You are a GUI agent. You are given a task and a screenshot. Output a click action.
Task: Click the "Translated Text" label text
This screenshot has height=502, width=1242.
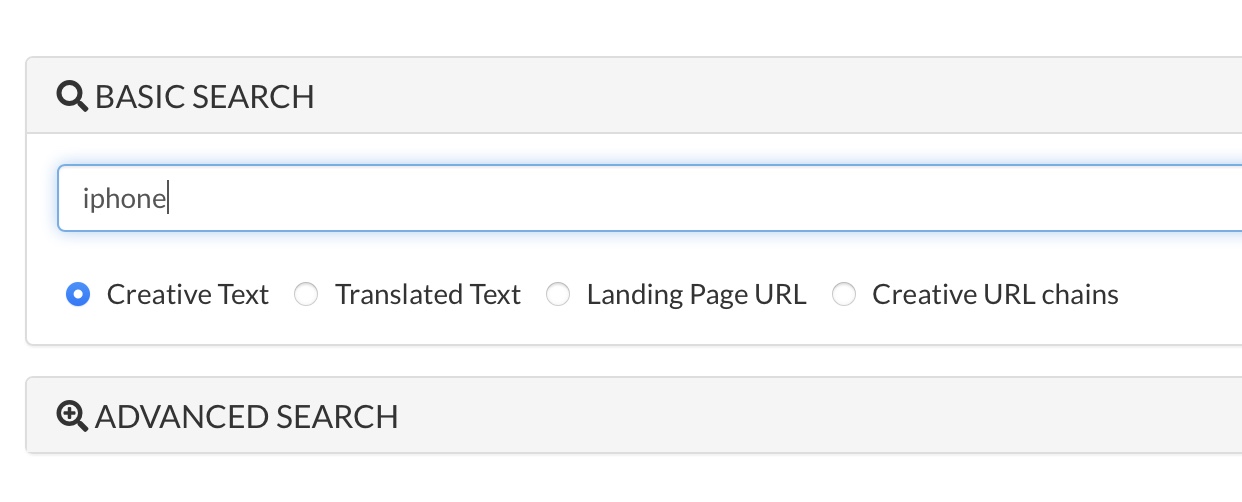coord(428,295)
